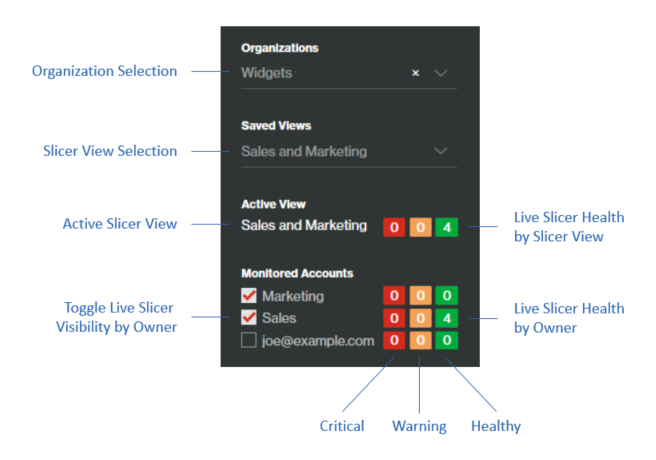Click the Active View orange warning count
656x460 pixels.
coord(420,227)
